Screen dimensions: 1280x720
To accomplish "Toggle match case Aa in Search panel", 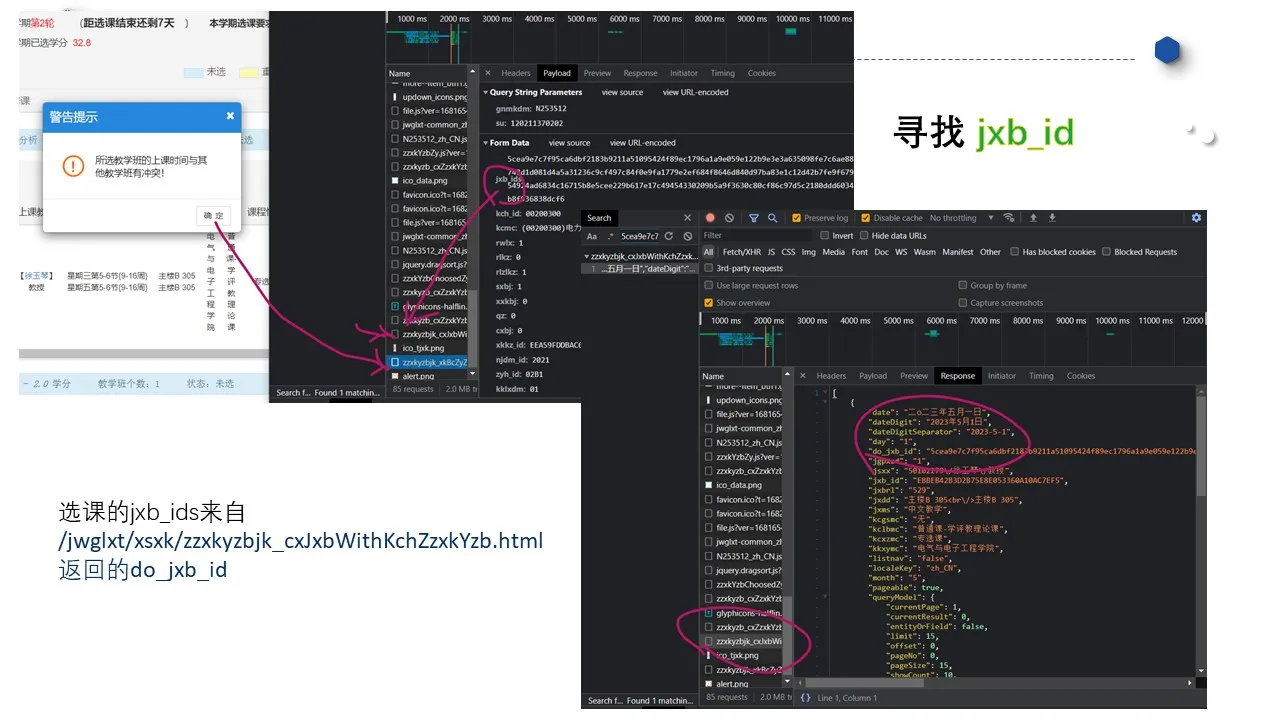I will coord(592,236).
